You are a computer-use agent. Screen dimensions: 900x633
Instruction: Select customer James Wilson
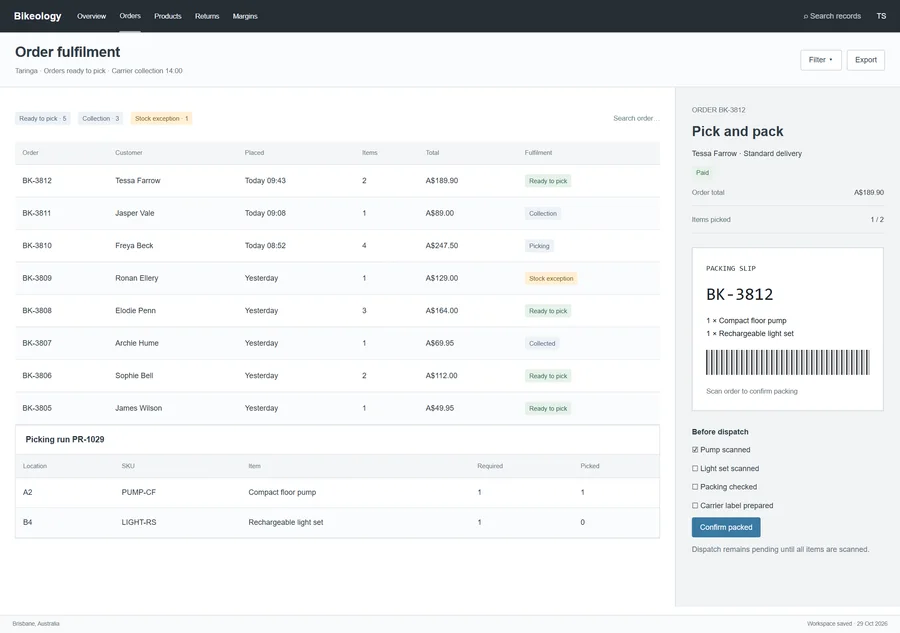(x=138, y=408)
